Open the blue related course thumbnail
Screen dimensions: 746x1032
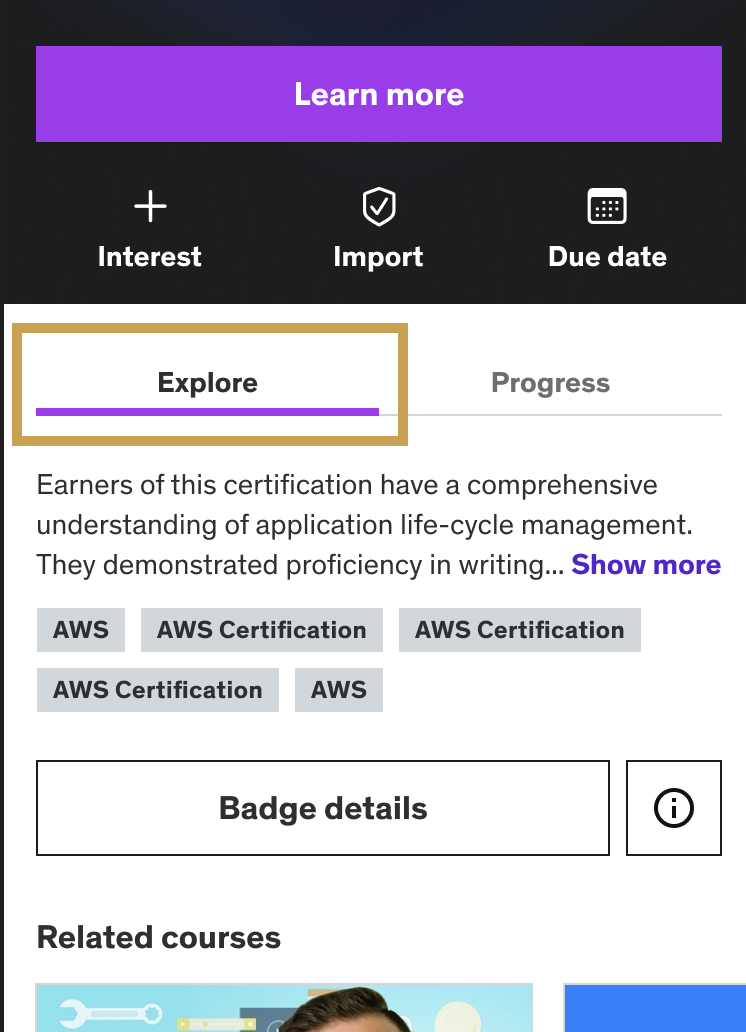pos(654,1008)
